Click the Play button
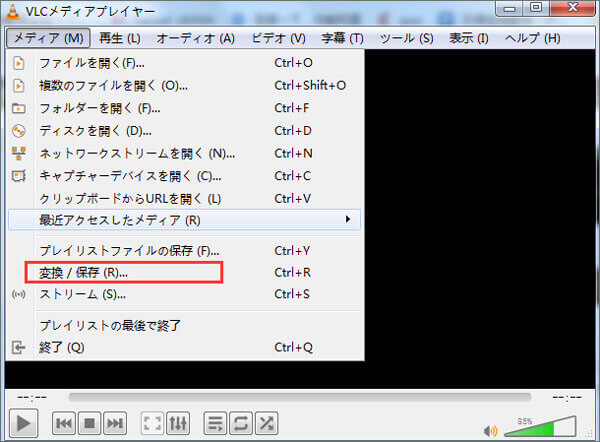The image size is (600, 442). click(x=23, y=423)
